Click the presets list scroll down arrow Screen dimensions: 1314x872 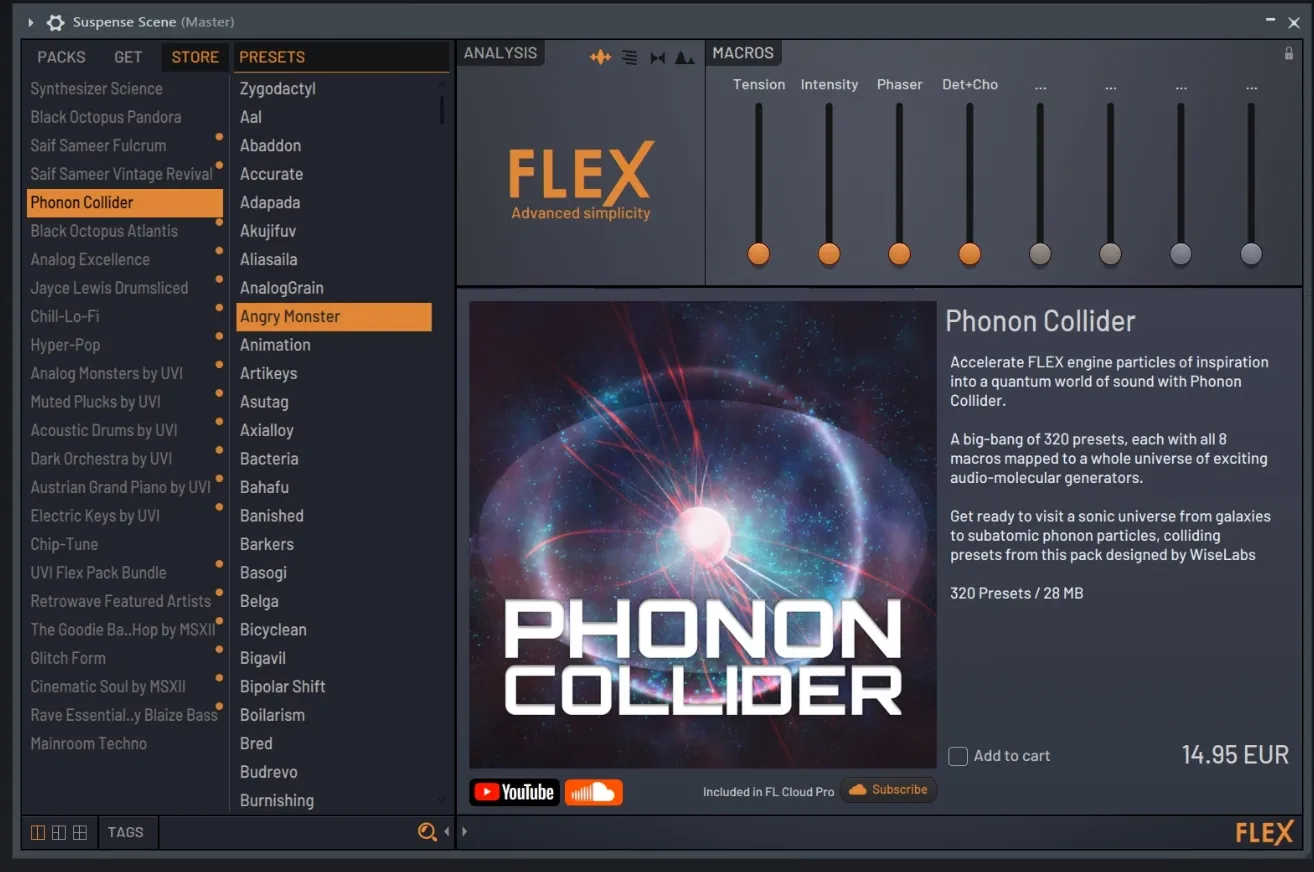tap(442, 800)
